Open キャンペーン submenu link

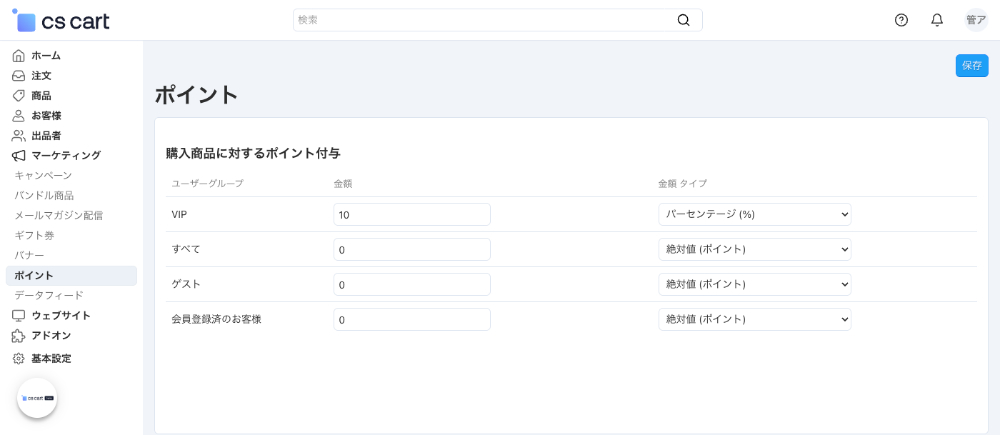point(43,176)
